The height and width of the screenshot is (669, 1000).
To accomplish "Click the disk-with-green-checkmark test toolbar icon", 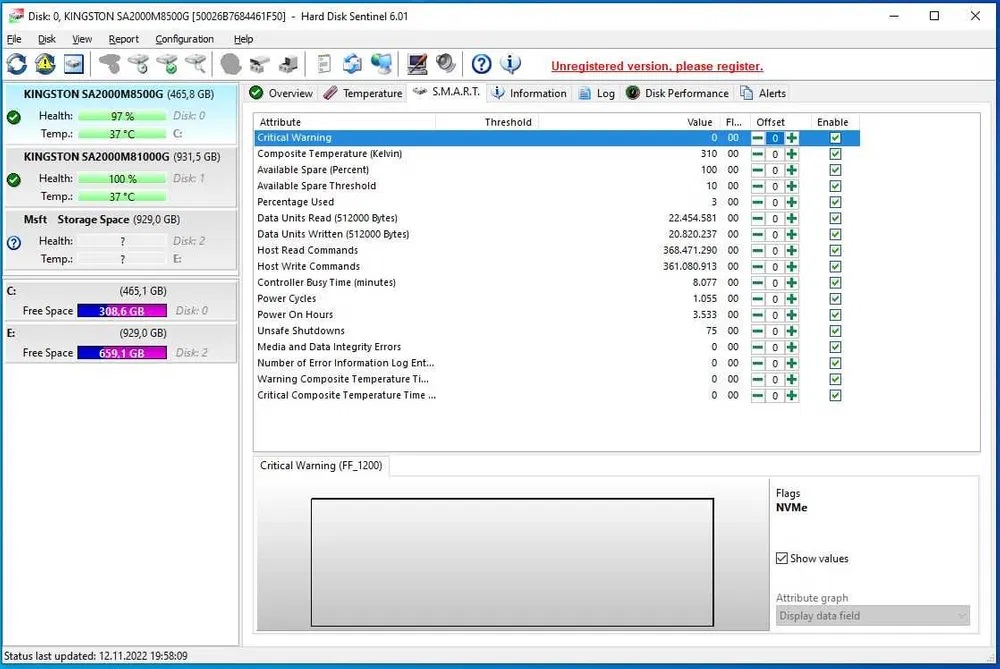I will click(167, 64).
